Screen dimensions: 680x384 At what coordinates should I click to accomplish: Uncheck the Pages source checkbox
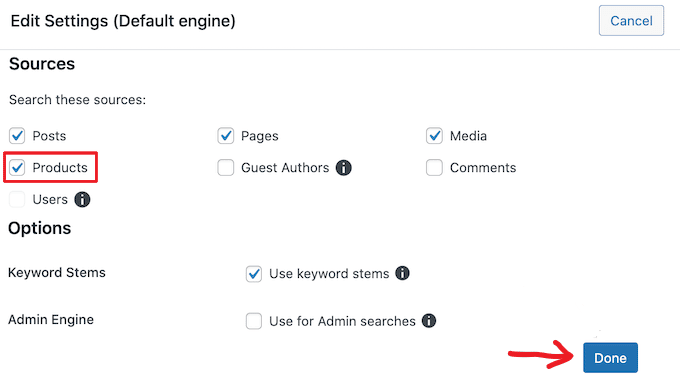tap(226, 136)
